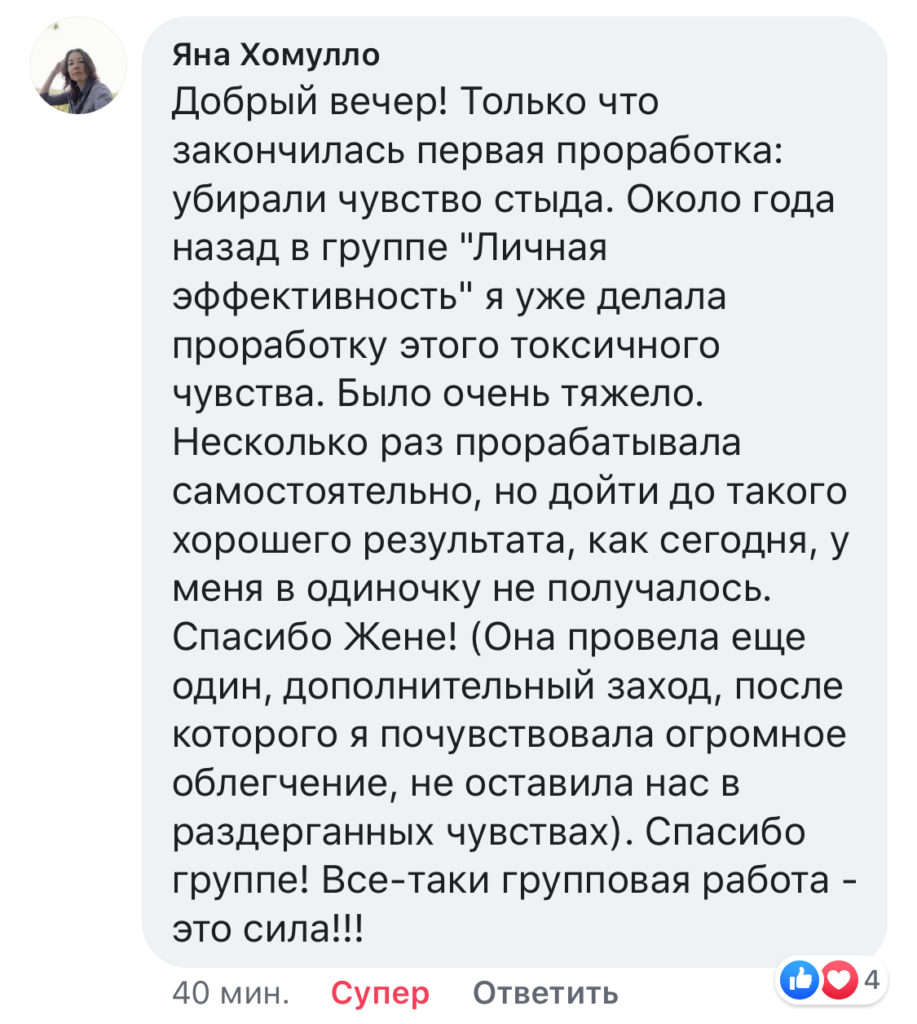Screen dimensions: 917x1024
Task: Click the closing words "это сила!!!"
Action: tap(270, 929)
